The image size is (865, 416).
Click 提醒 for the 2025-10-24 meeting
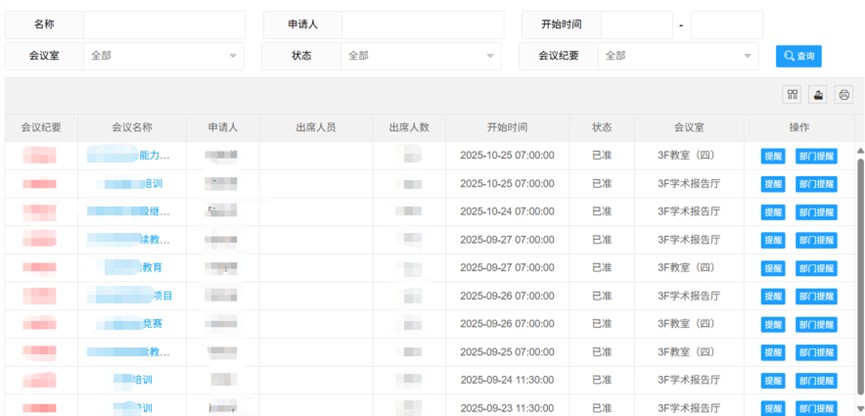(x=773, y=212)
